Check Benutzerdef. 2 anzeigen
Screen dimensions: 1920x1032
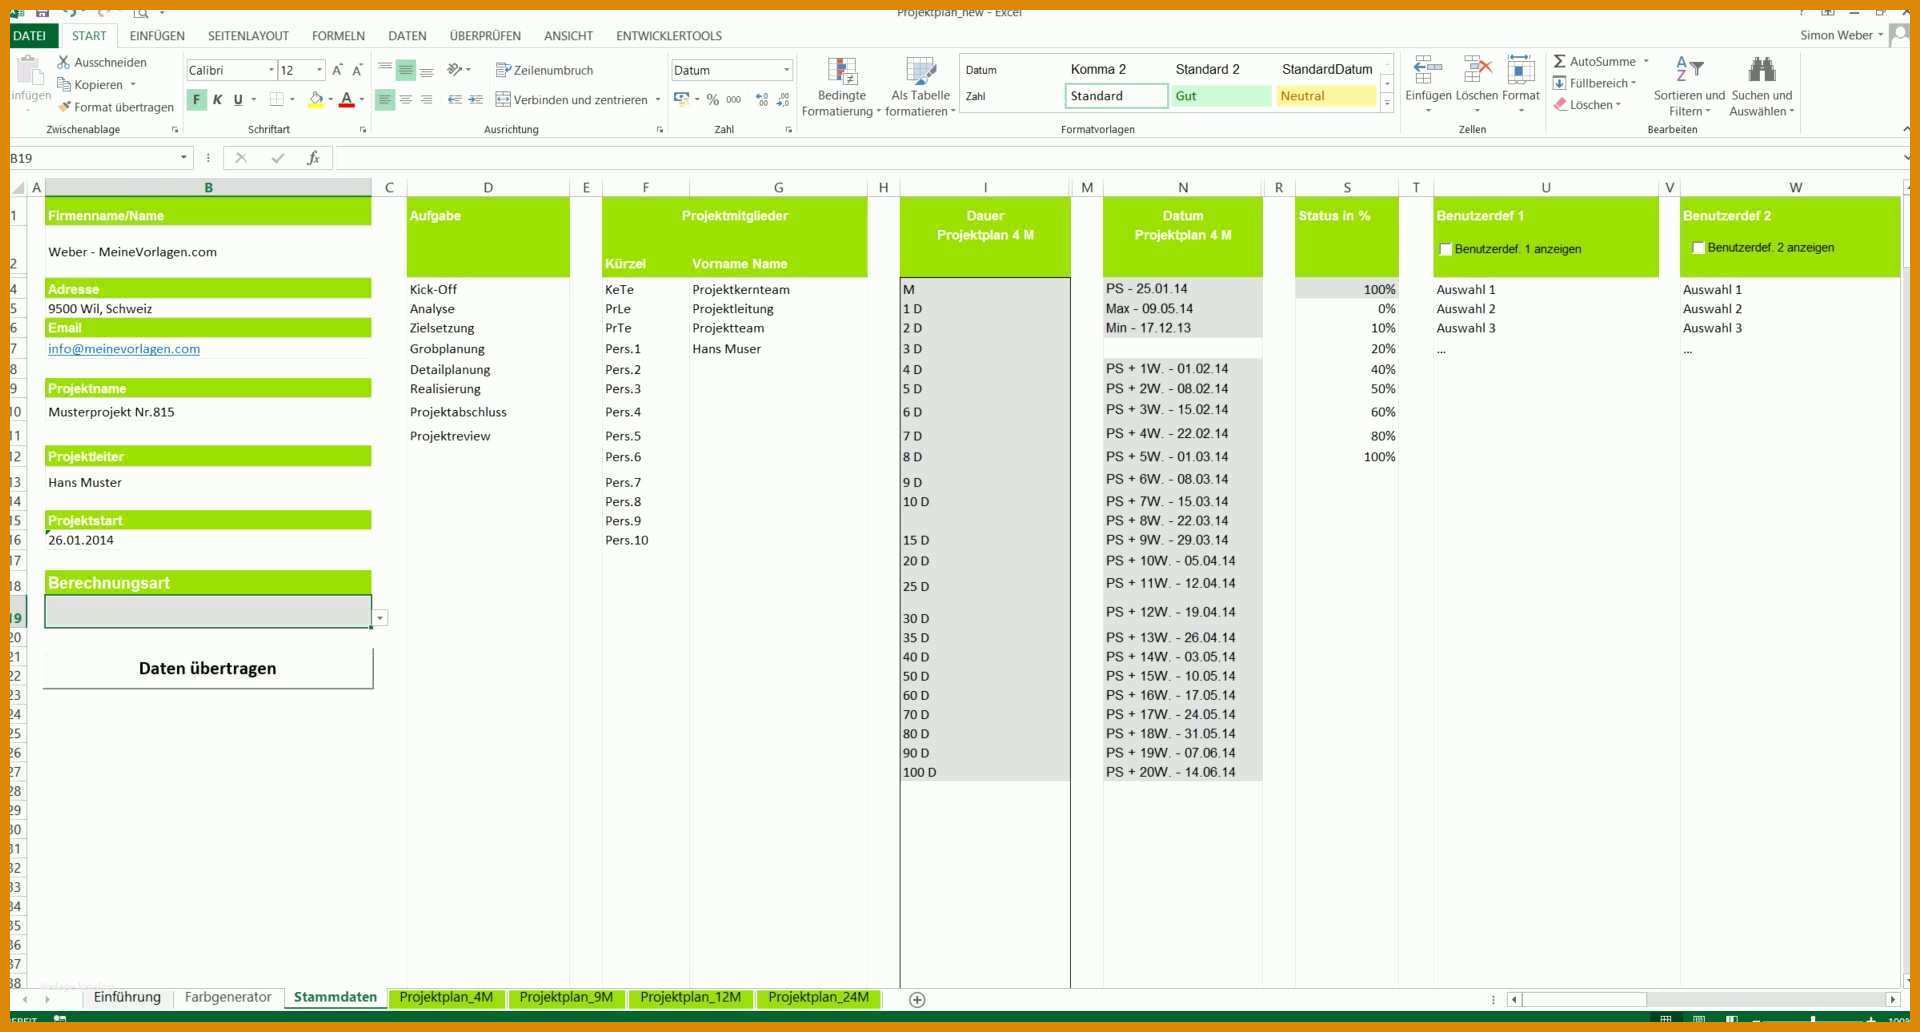[1698, 248]
